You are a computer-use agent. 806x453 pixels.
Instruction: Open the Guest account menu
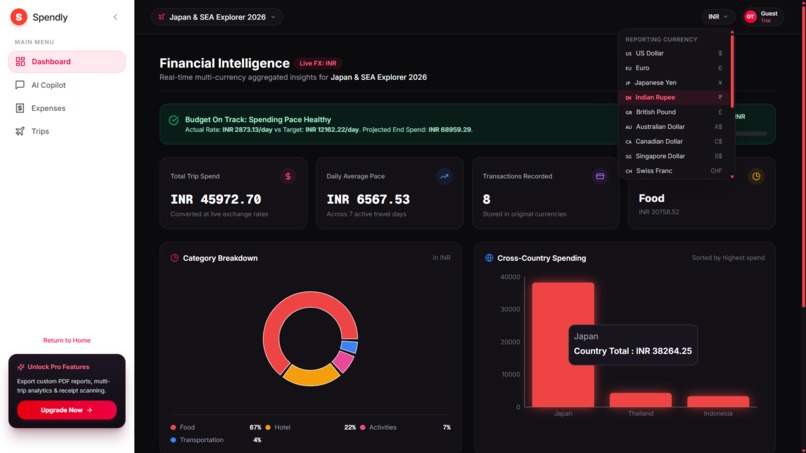[x=762, y=17]
